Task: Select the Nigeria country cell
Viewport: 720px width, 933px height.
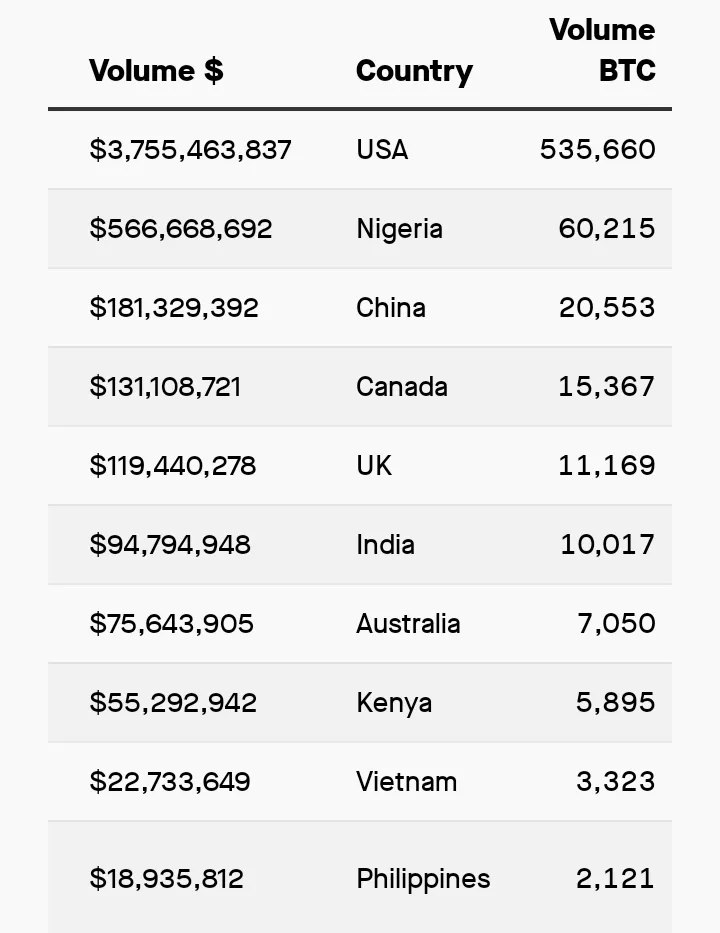Action: 399,229
